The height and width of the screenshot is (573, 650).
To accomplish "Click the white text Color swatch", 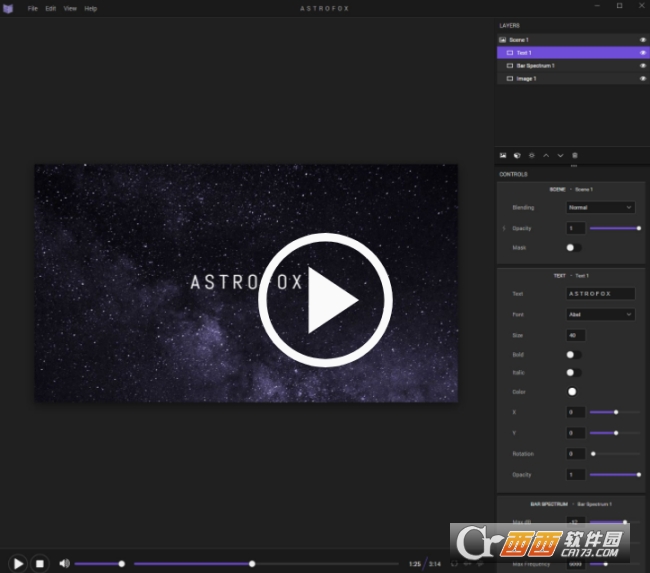I will [x=572, y=391].
